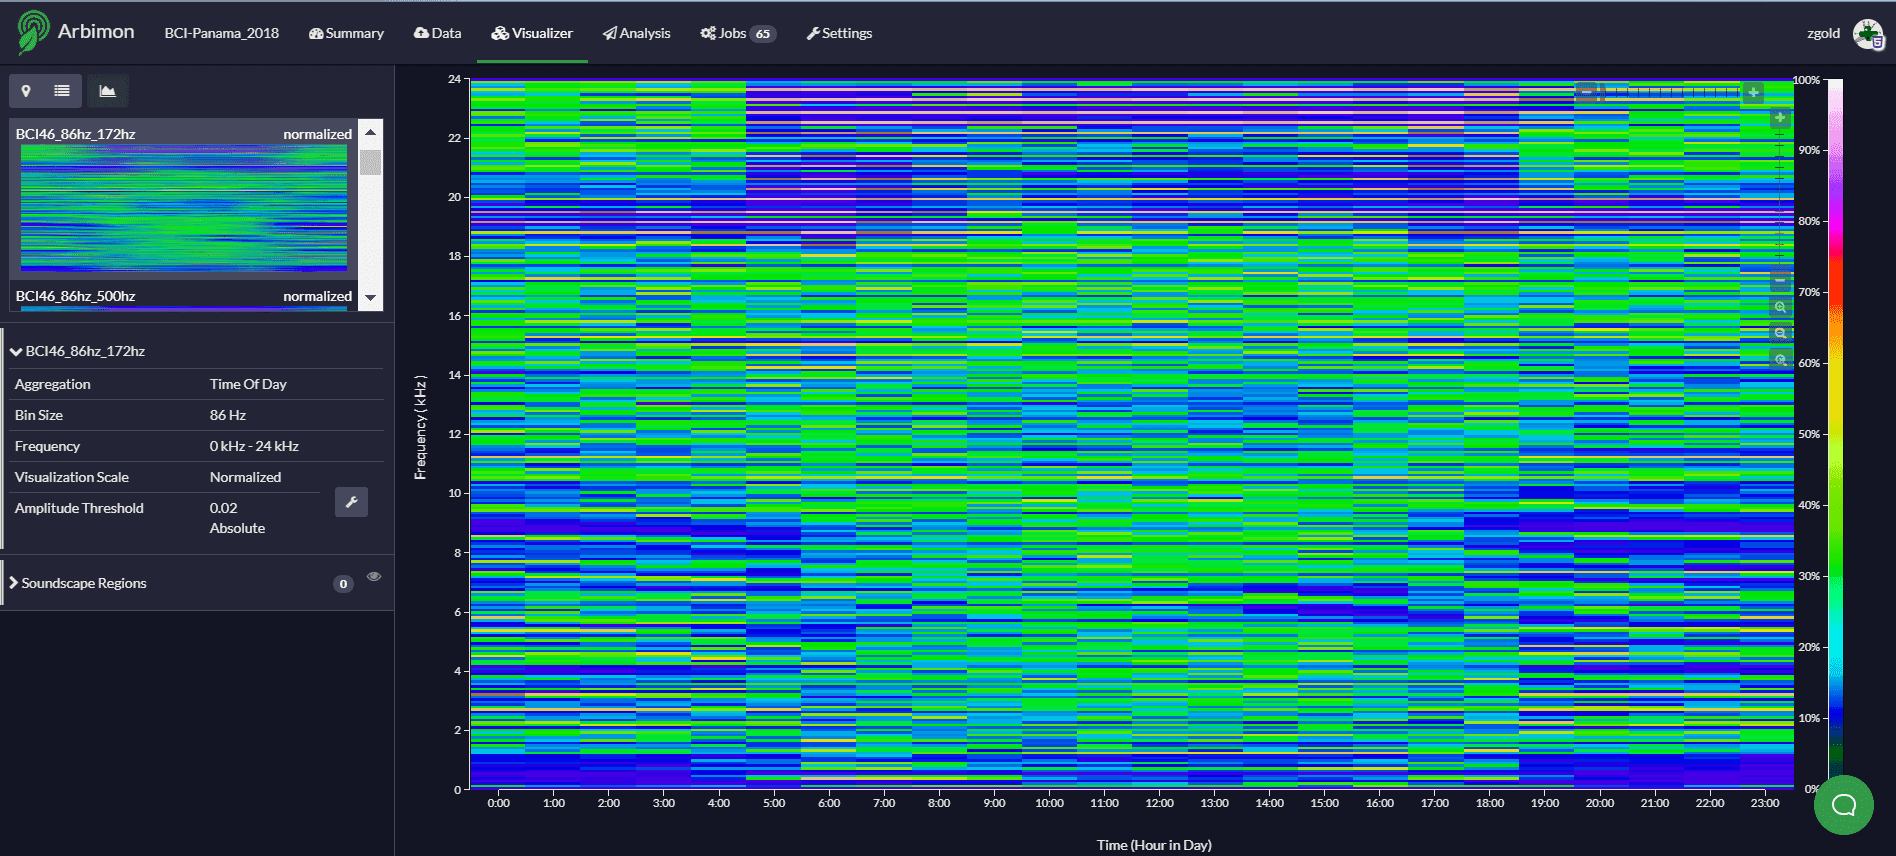Click the Aggregation value Time Of Day
Screen dimensions: 1896x856
(x=248, y=384)
